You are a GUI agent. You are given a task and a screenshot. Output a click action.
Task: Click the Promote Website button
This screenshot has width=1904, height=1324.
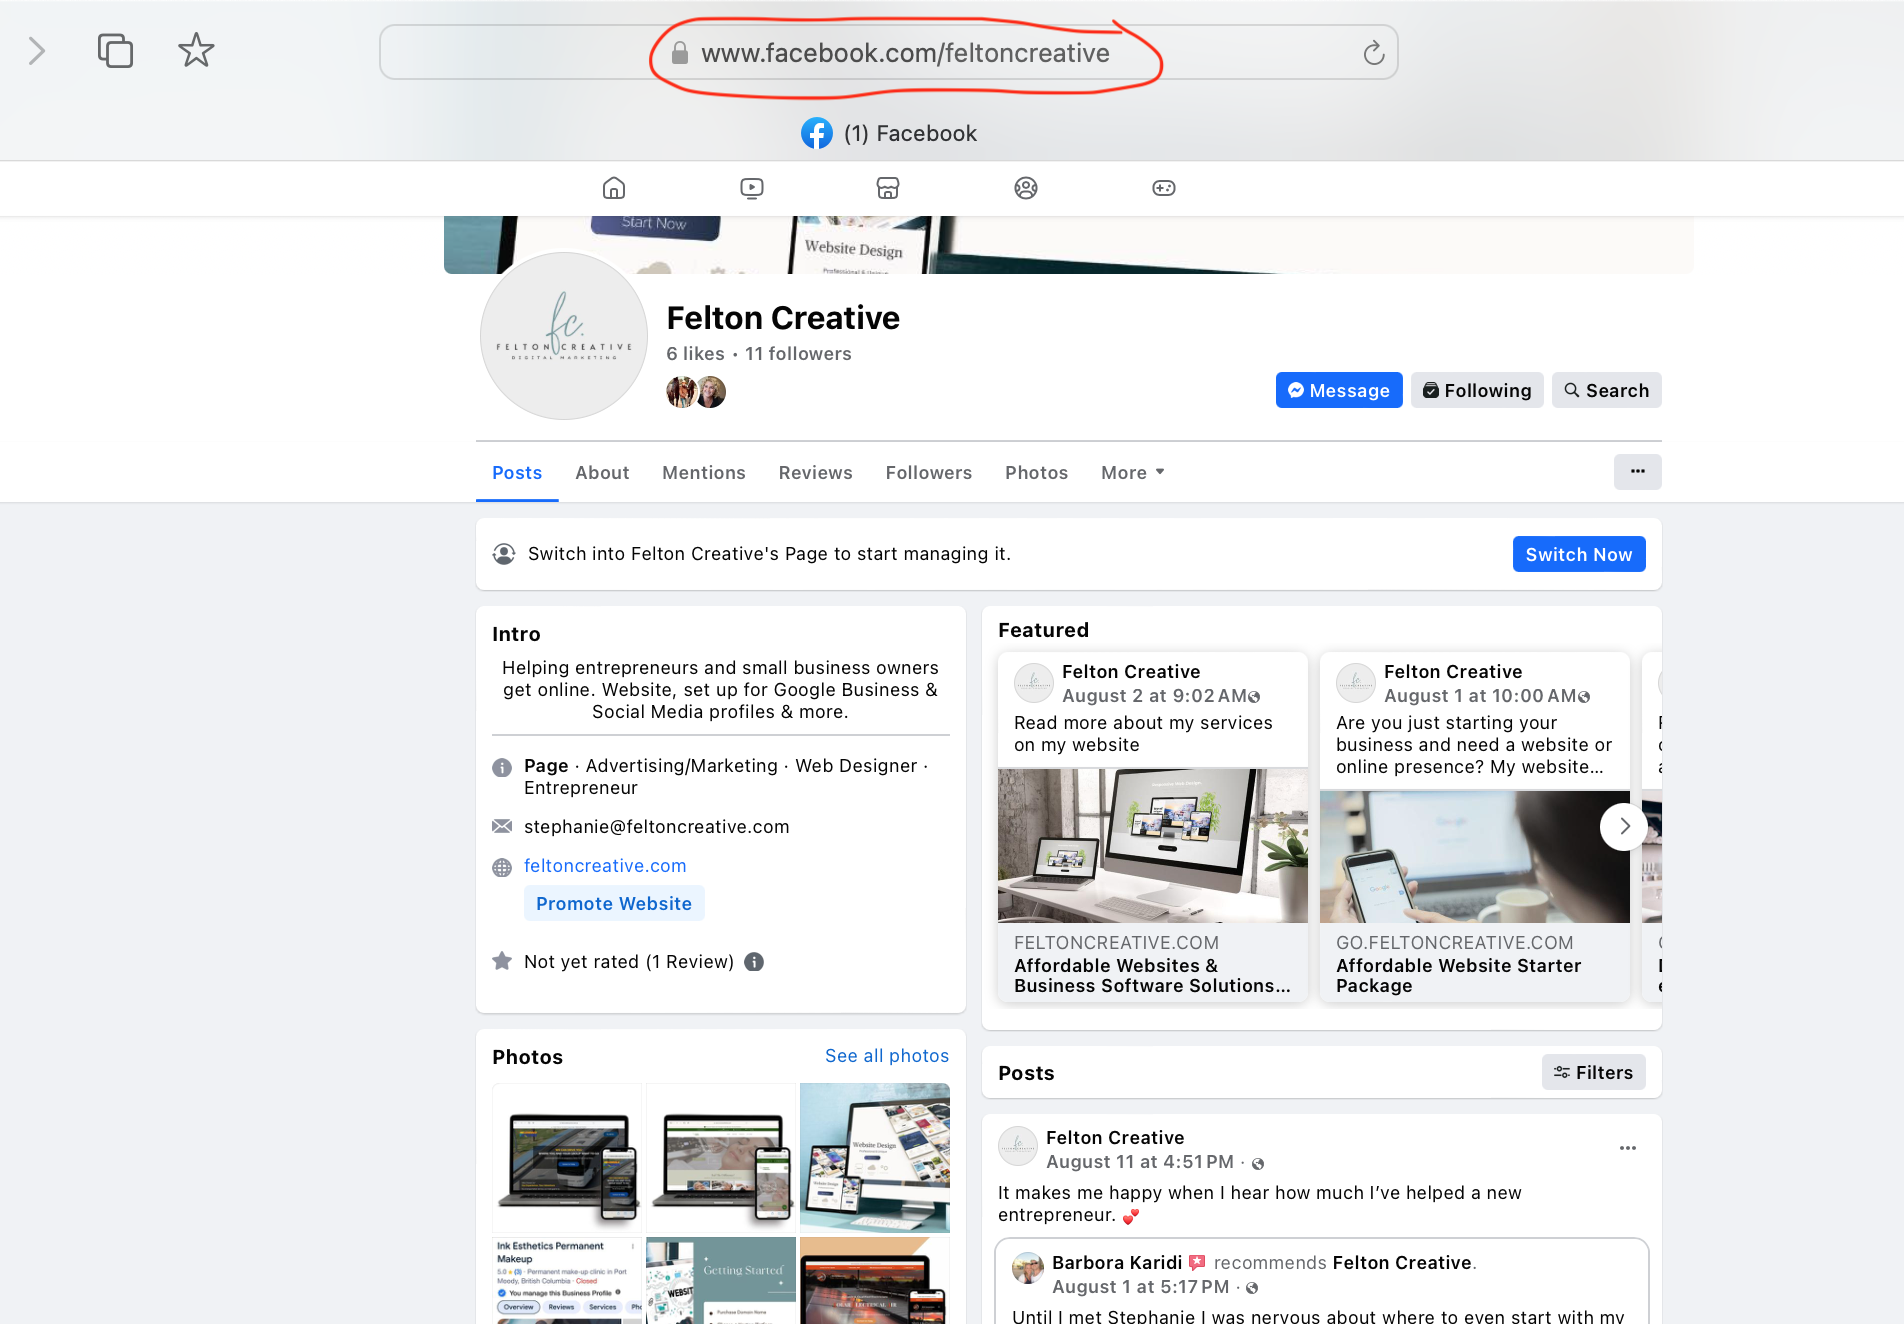tap(614, 904)
